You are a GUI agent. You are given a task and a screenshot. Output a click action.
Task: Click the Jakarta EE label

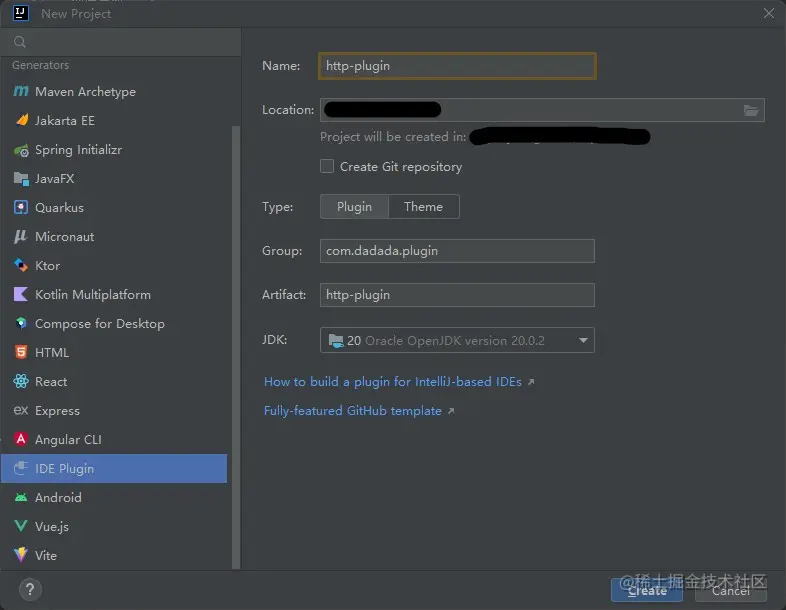point(65,120)
